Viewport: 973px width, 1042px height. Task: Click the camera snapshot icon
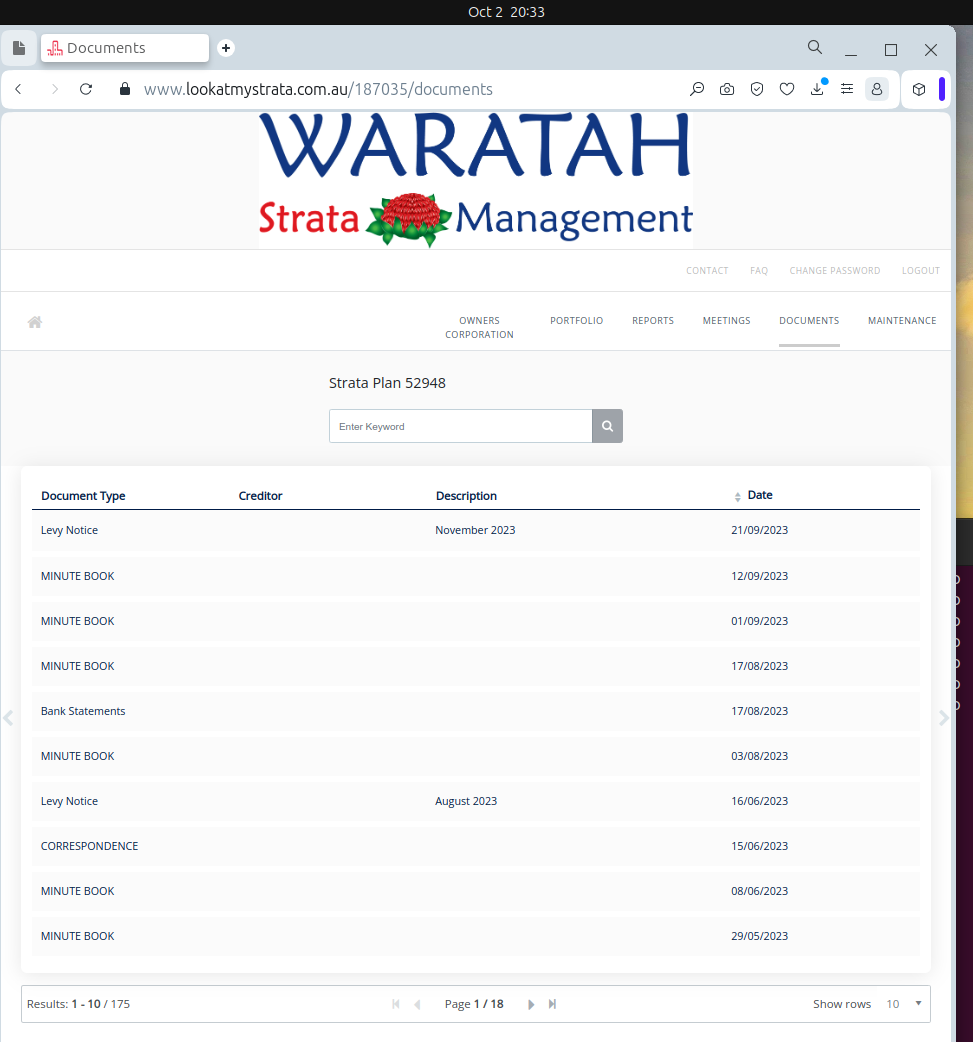coord(727,89)
